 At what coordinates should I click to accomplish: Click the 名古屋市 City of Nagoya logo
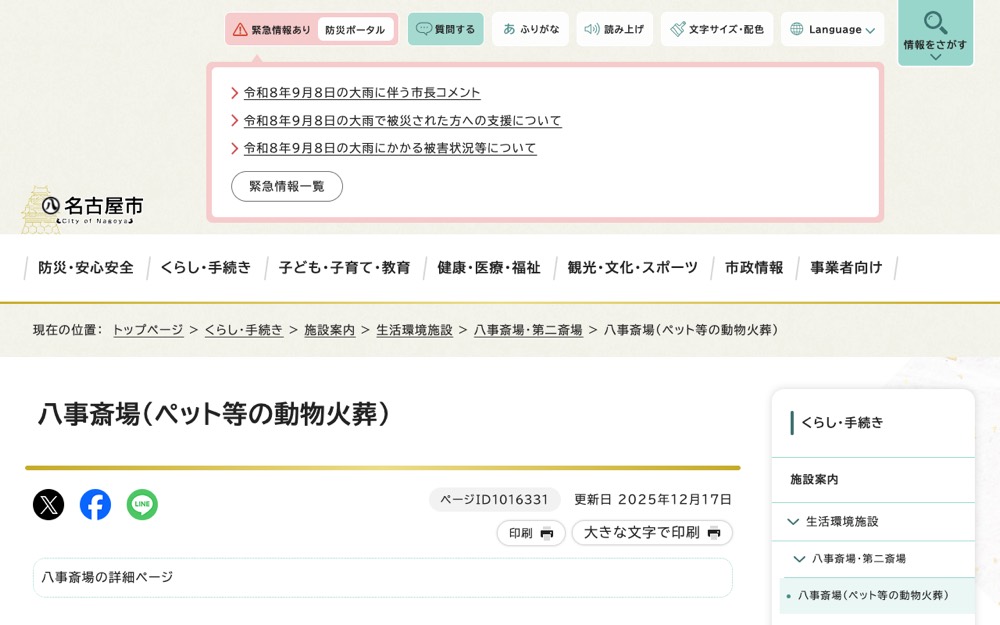(x=83, y=209)
